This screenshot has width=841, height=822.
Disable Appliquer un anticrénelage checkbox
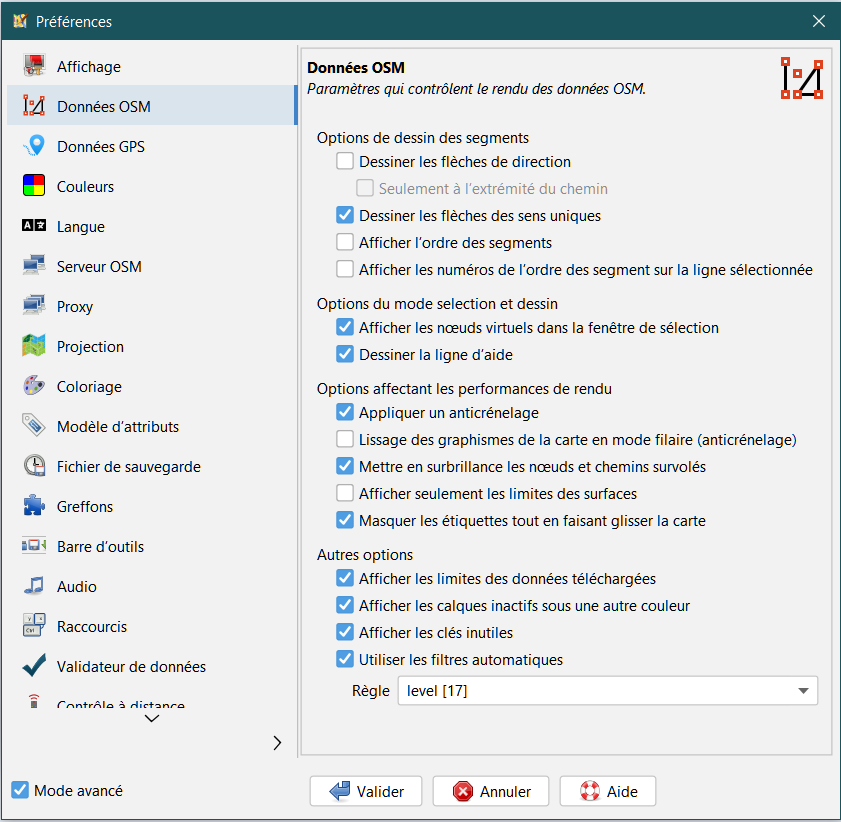[x=345, y=412]
